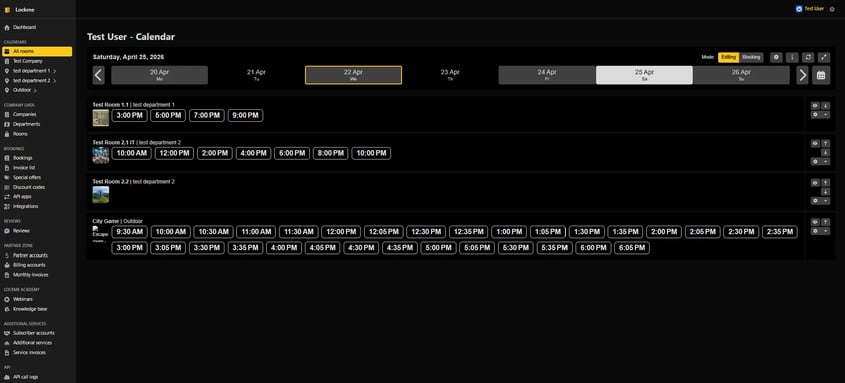Select the 26 Apr day tab
The height and width of the screenshot is (383, 845).
pos(741,75)
